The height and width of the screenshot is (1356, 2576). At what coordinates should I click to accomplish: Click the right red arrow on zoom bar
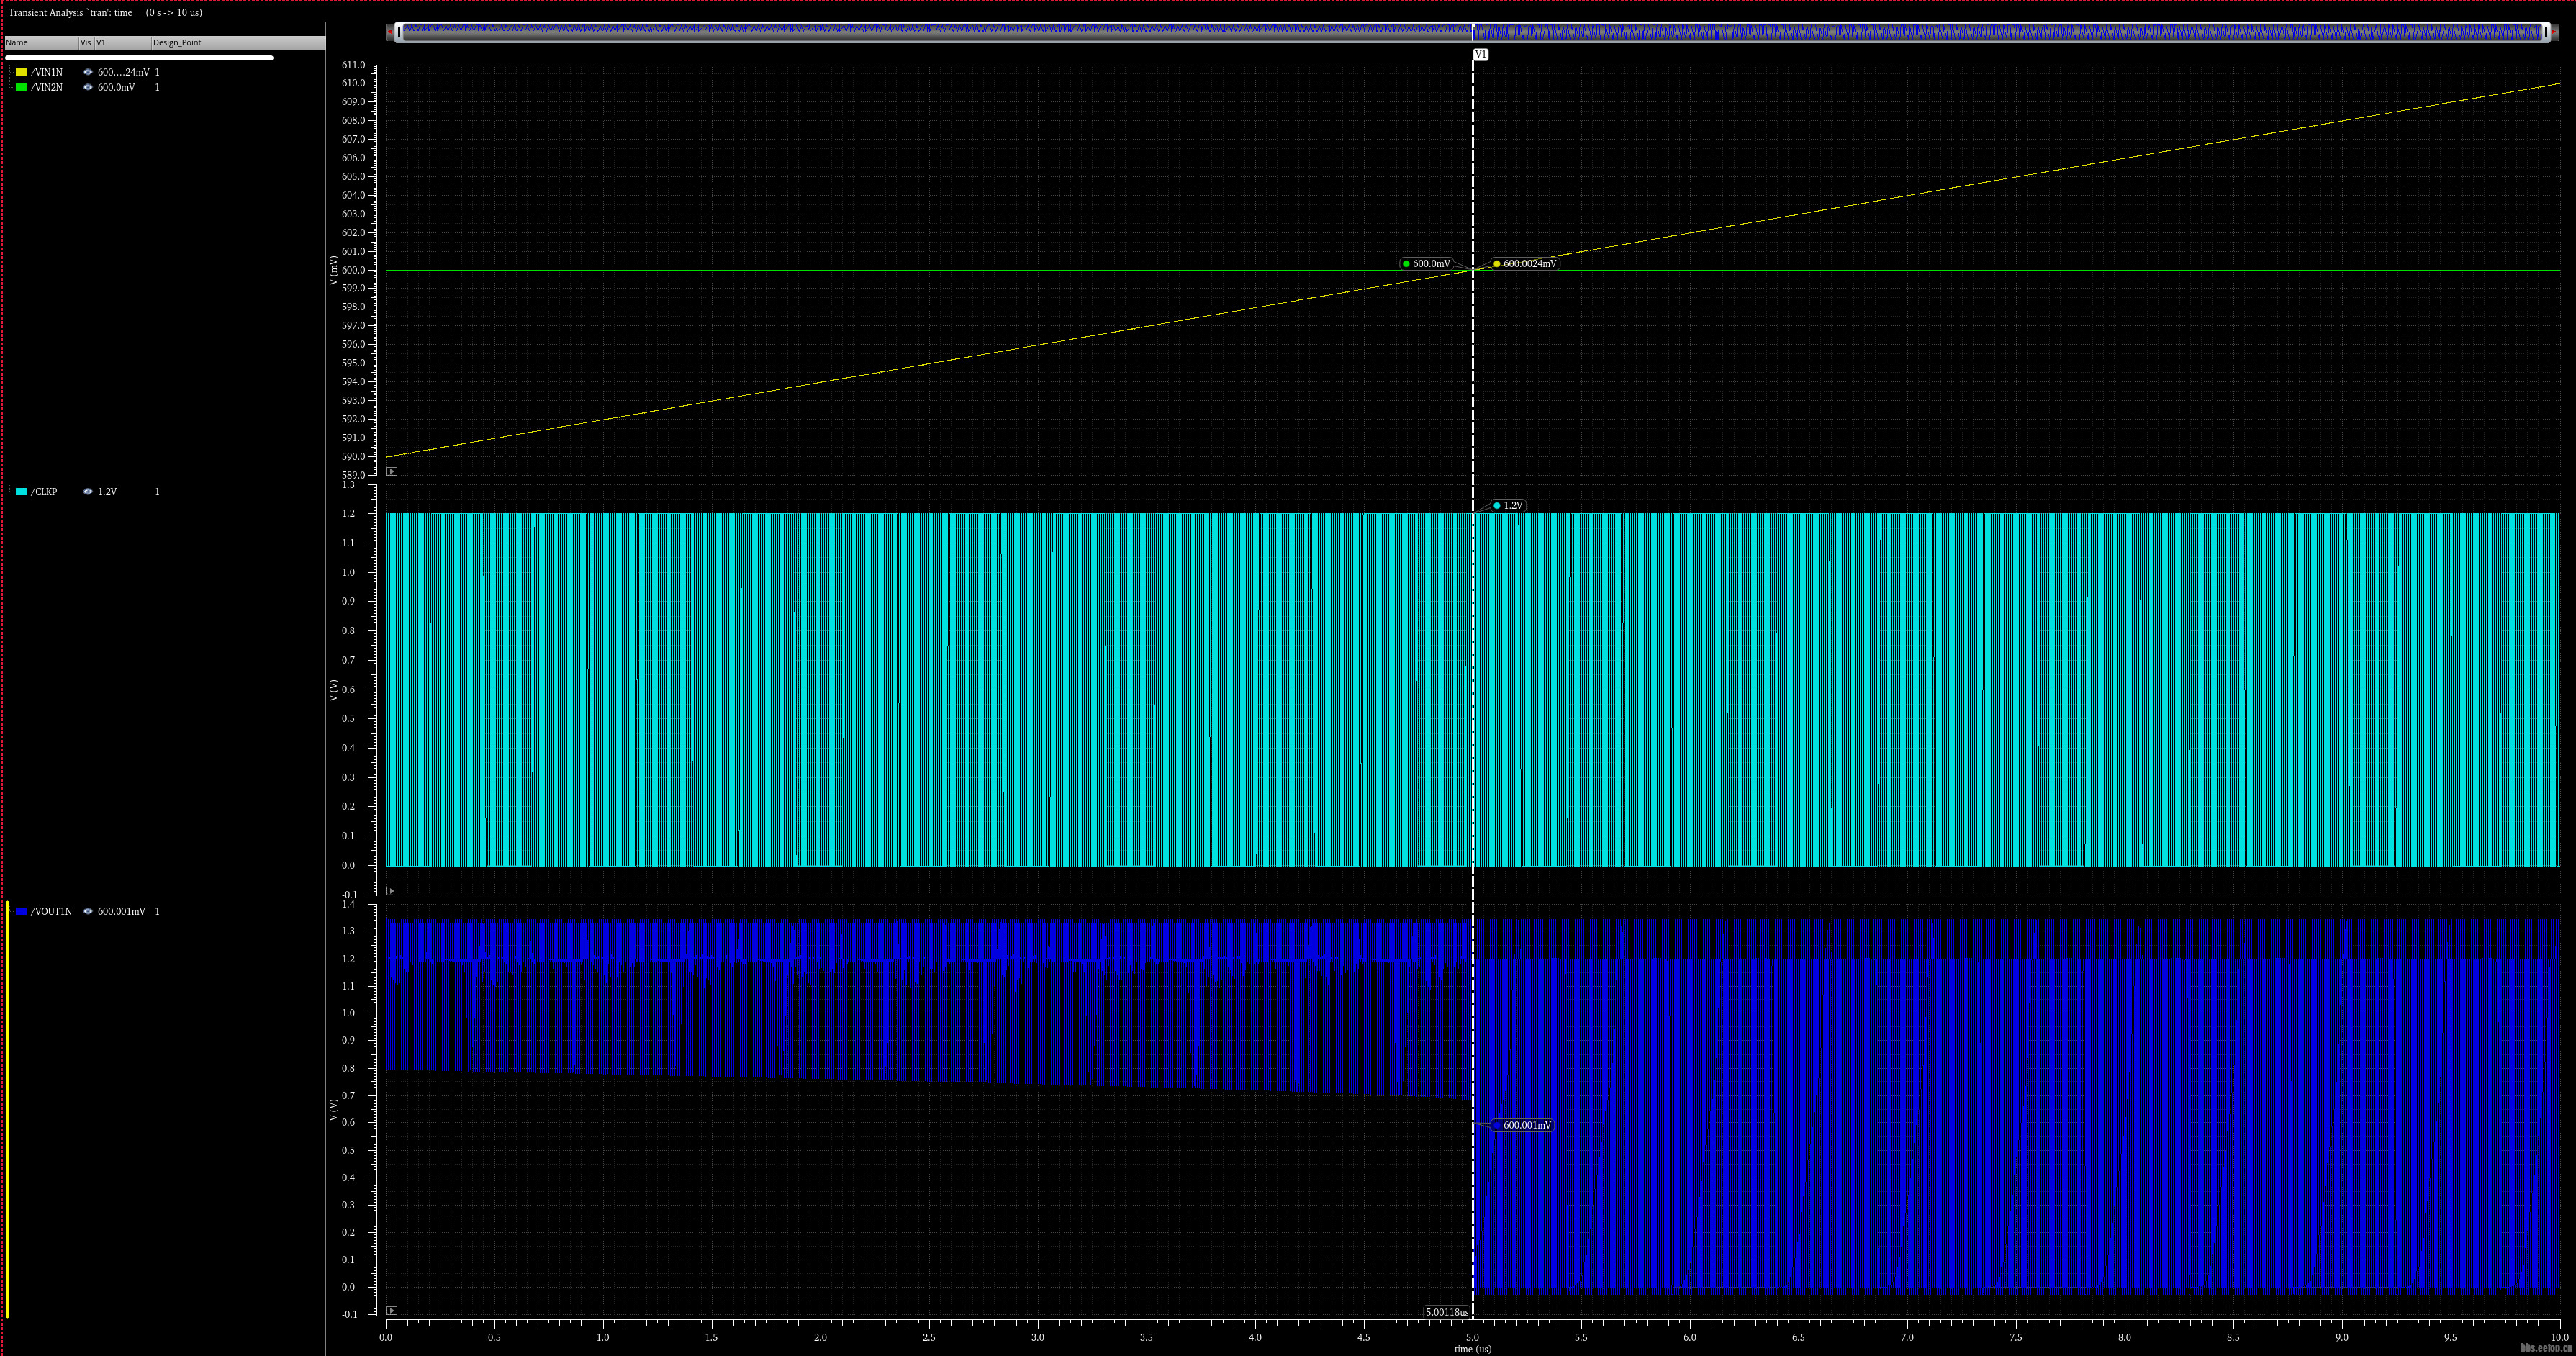2555,33
